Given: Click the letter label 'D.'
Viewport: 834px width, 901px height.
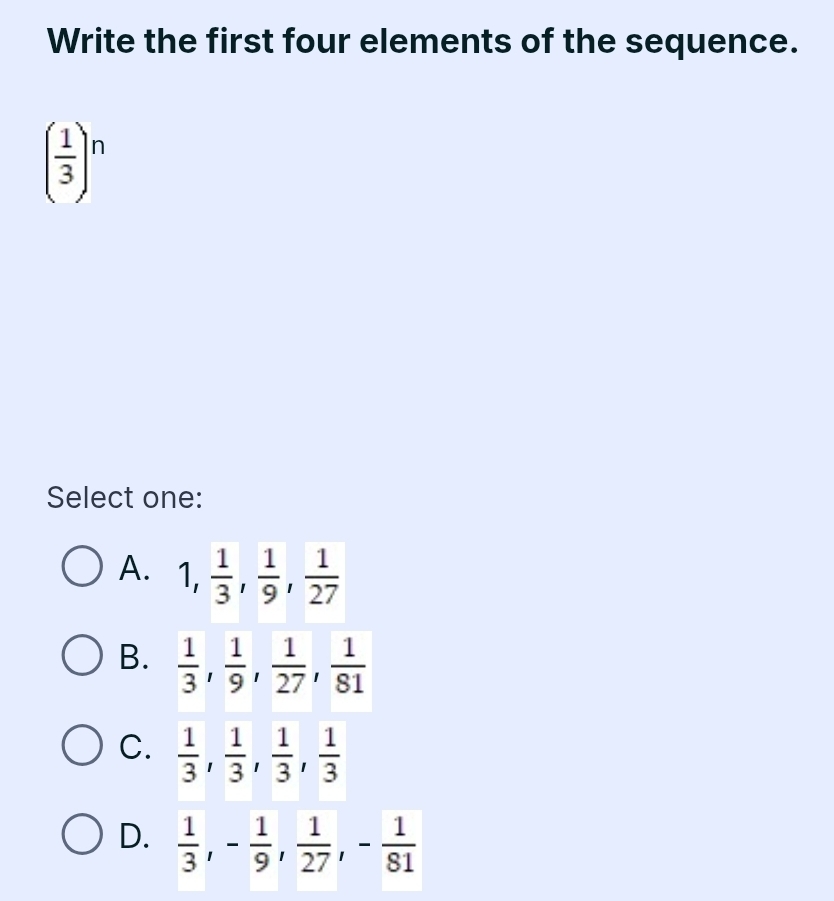Looking at the screenshot, I should tap(135, 837).
